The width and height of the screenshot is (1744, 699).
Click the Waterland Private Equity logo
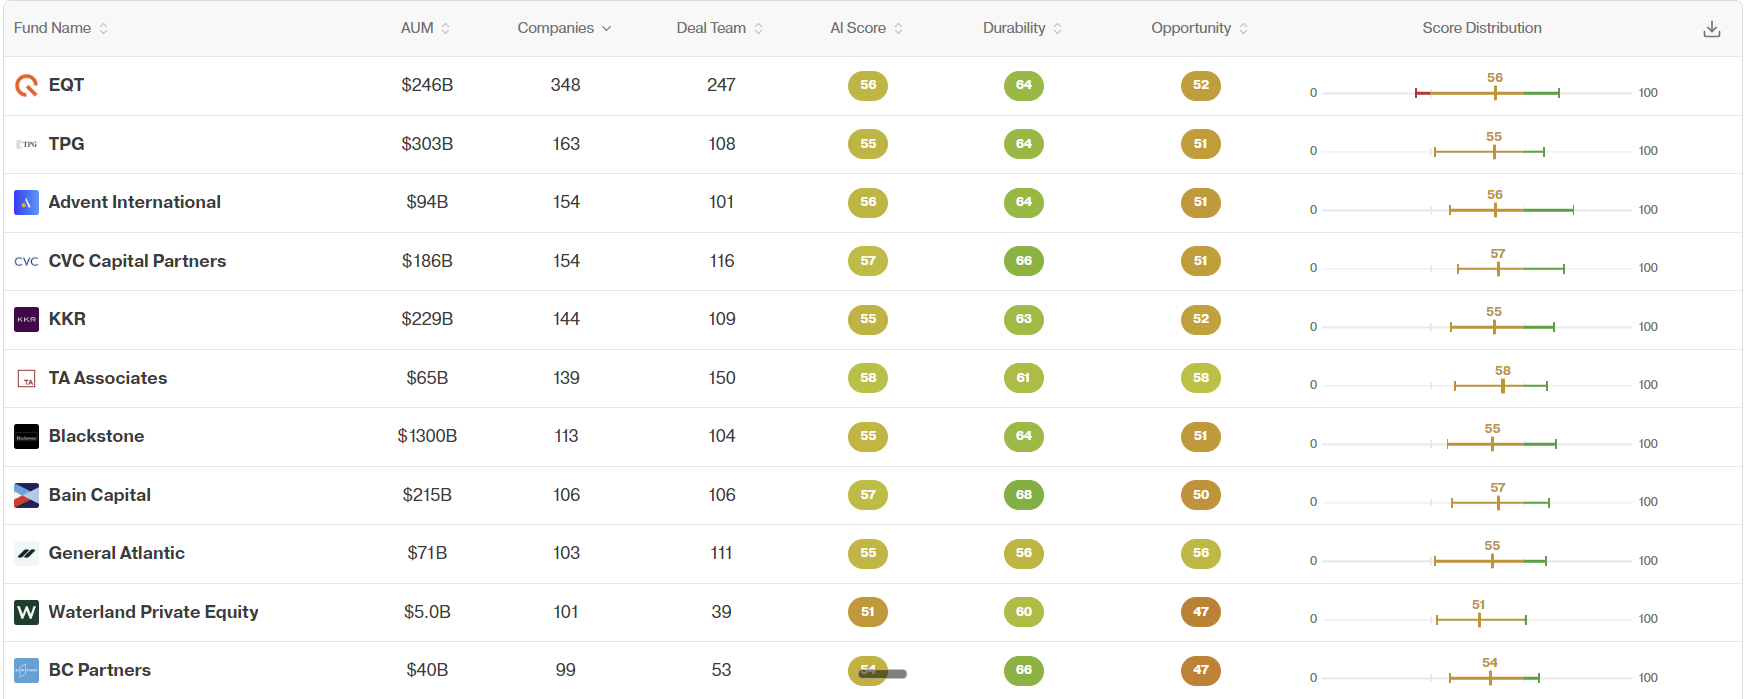[x=27, y=612]
